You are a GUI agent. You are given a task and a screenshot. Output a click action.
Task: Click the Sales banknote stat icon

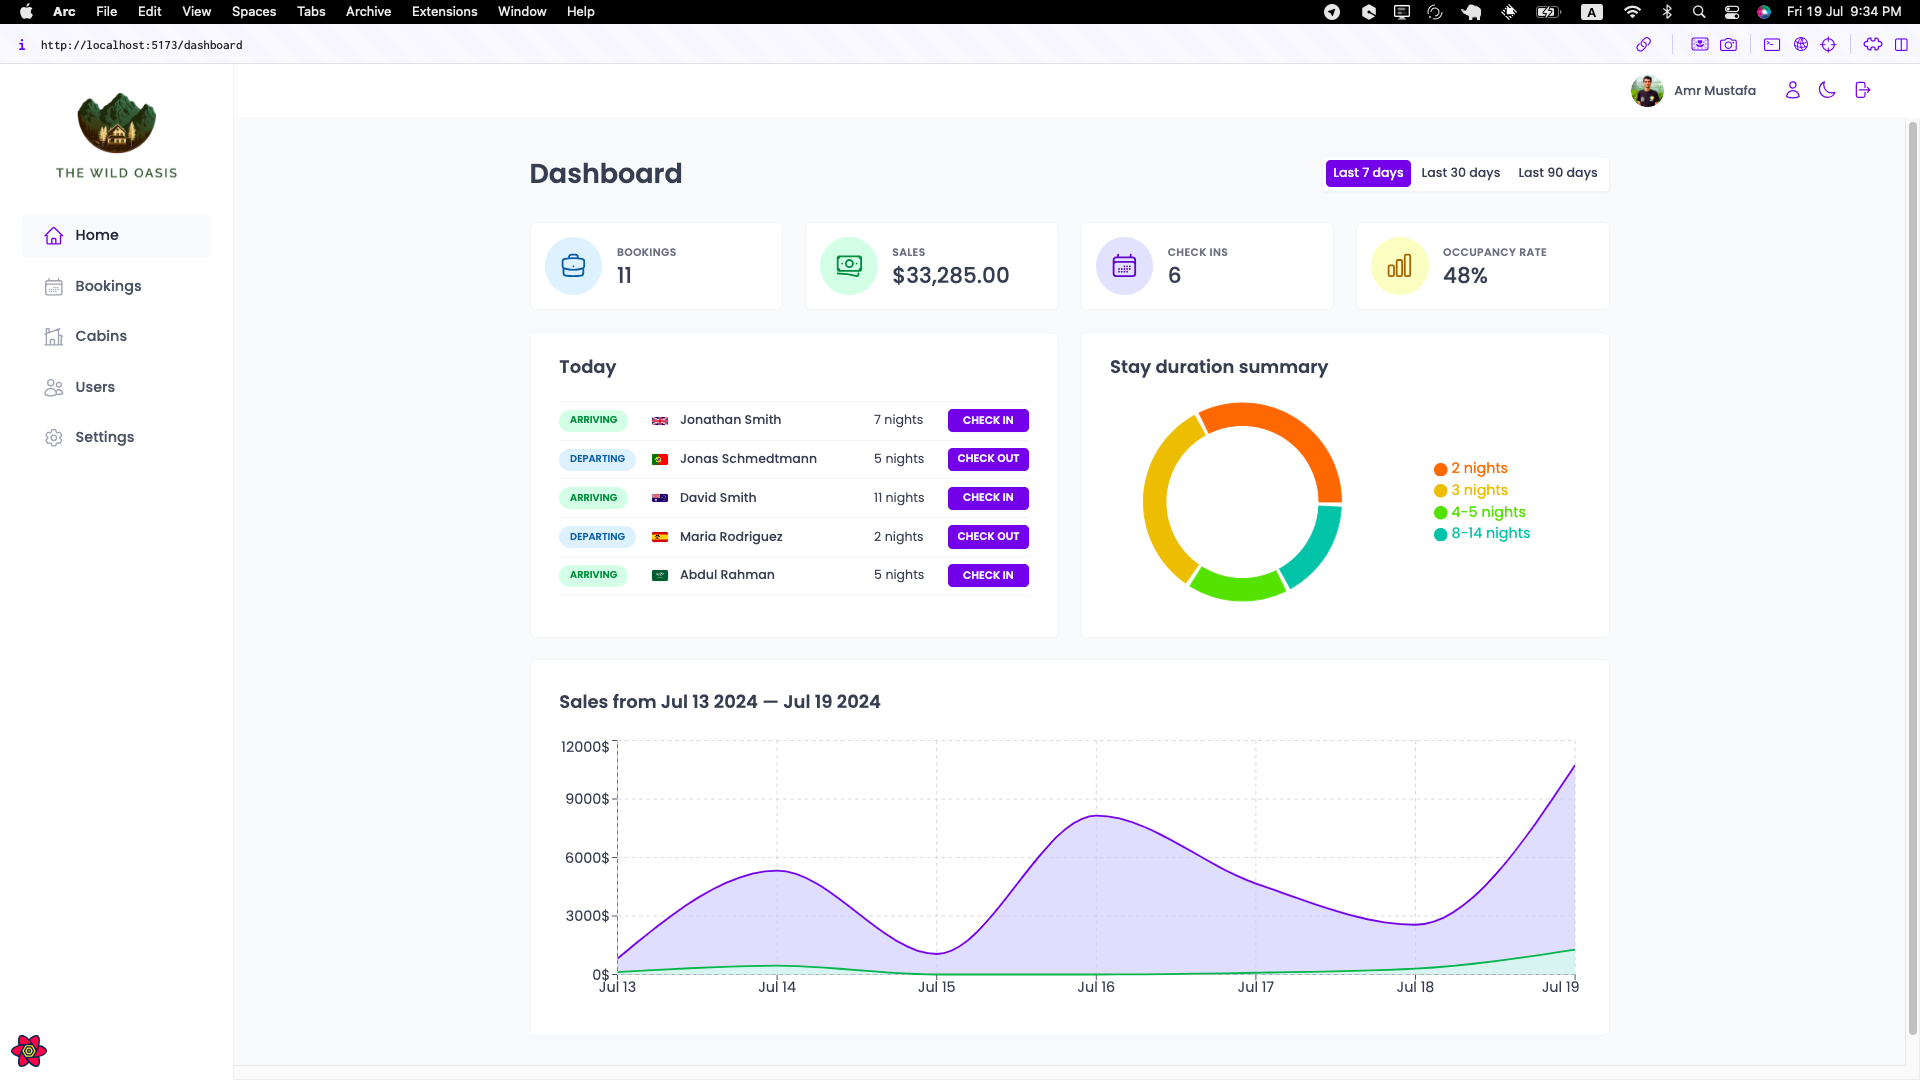coord(848,266)
